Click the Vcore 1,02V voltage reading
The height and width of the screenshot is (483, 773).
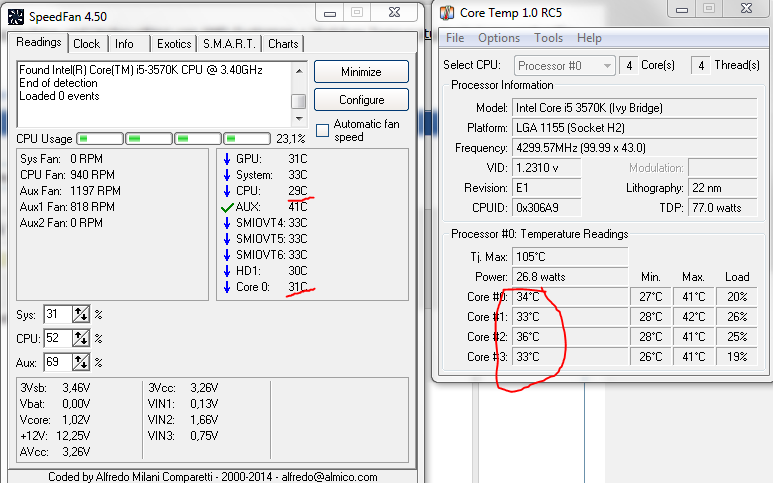tap(55, 420)
